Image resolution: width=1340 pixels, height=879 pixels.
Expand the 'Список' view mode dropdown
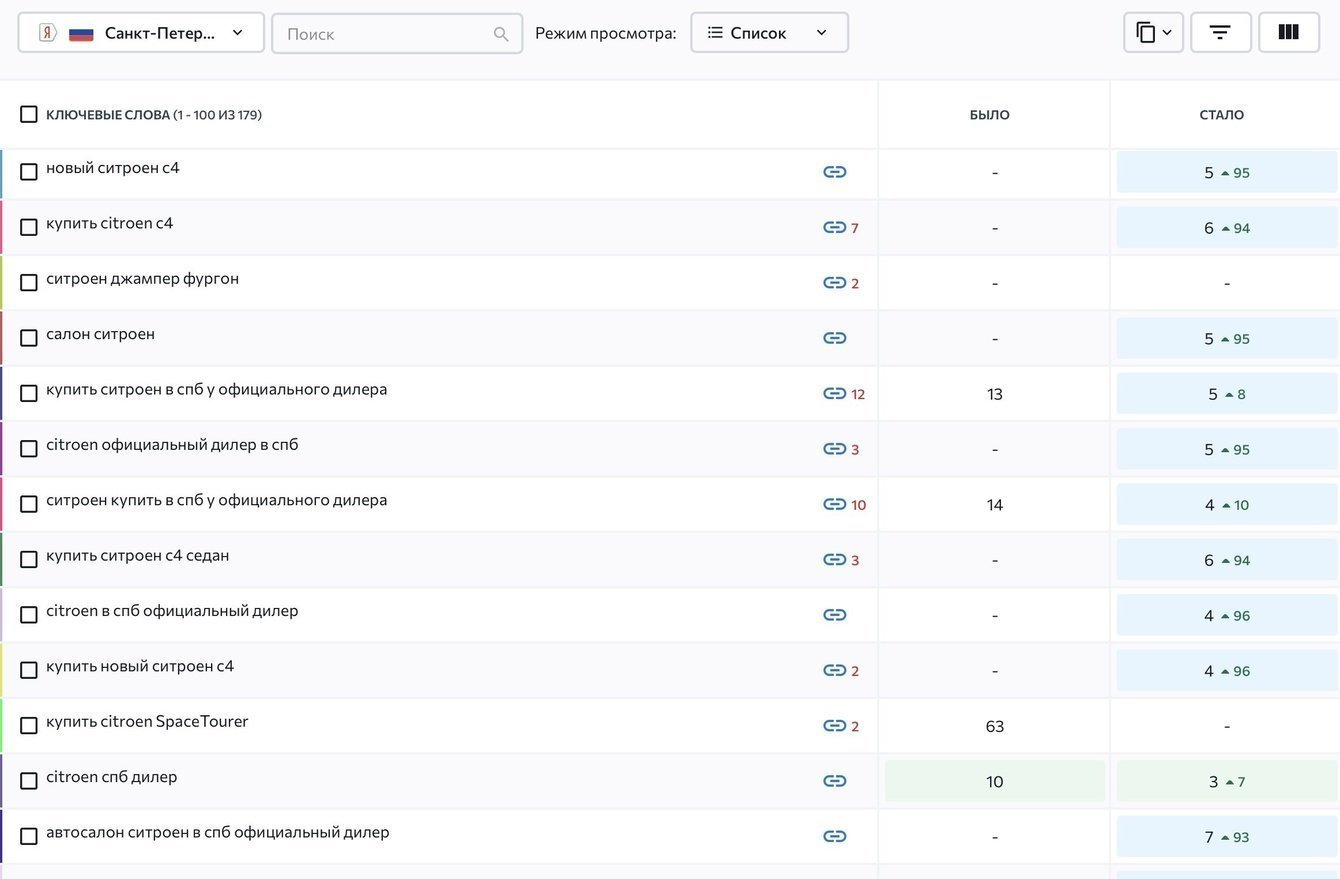769,32
